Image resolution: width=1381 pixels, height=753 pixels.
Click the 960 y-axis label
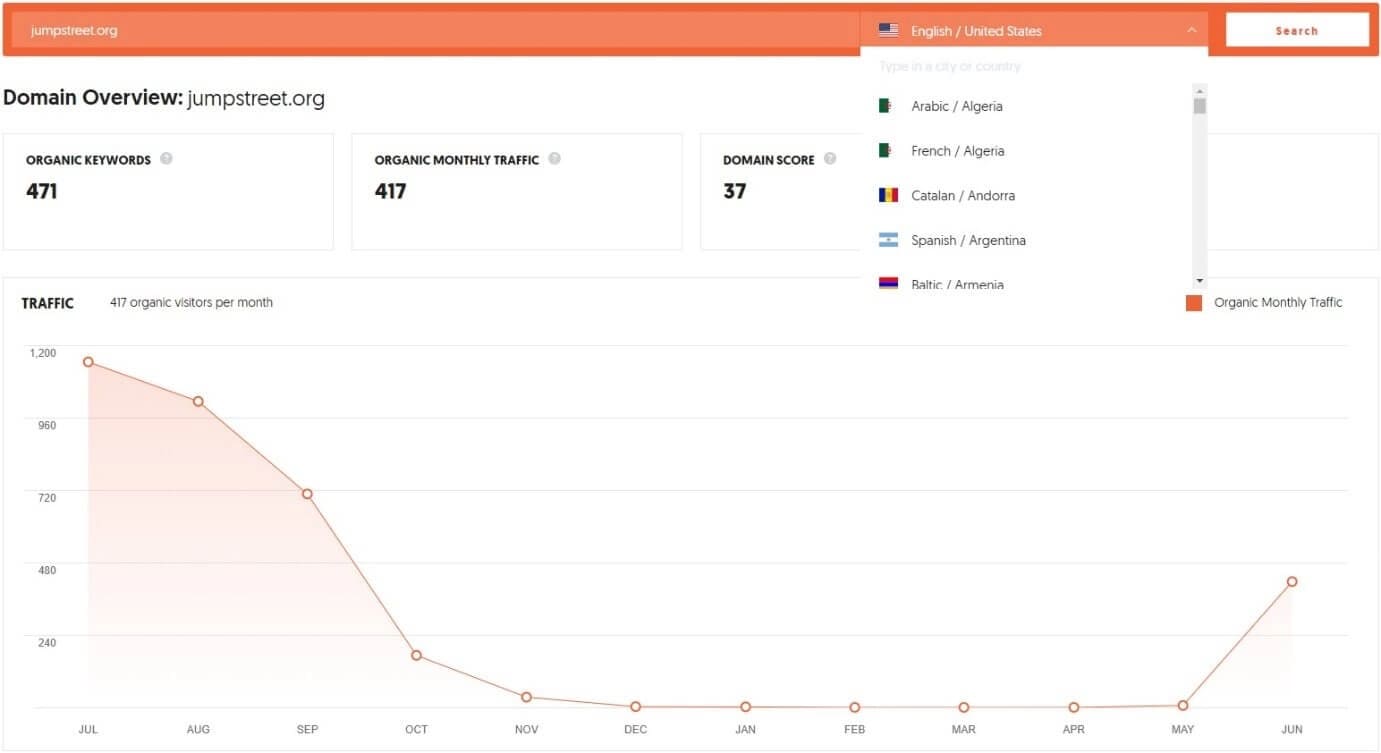(x=47, y=425)
